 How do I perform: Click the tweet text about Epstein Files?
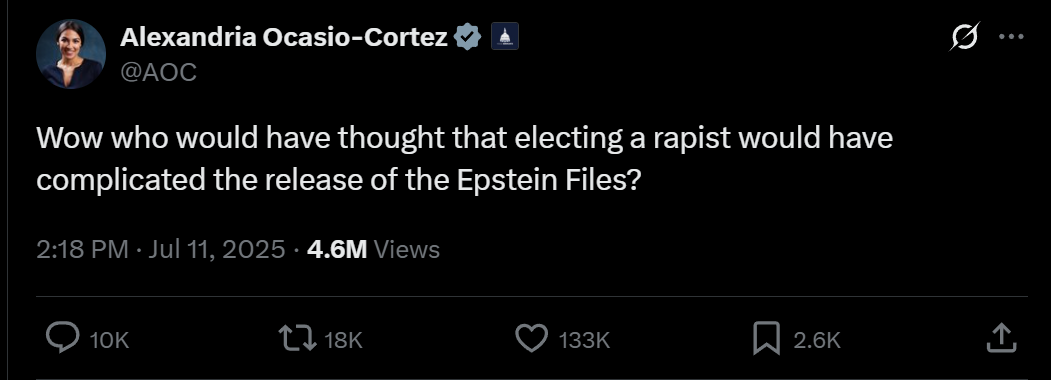465,160
